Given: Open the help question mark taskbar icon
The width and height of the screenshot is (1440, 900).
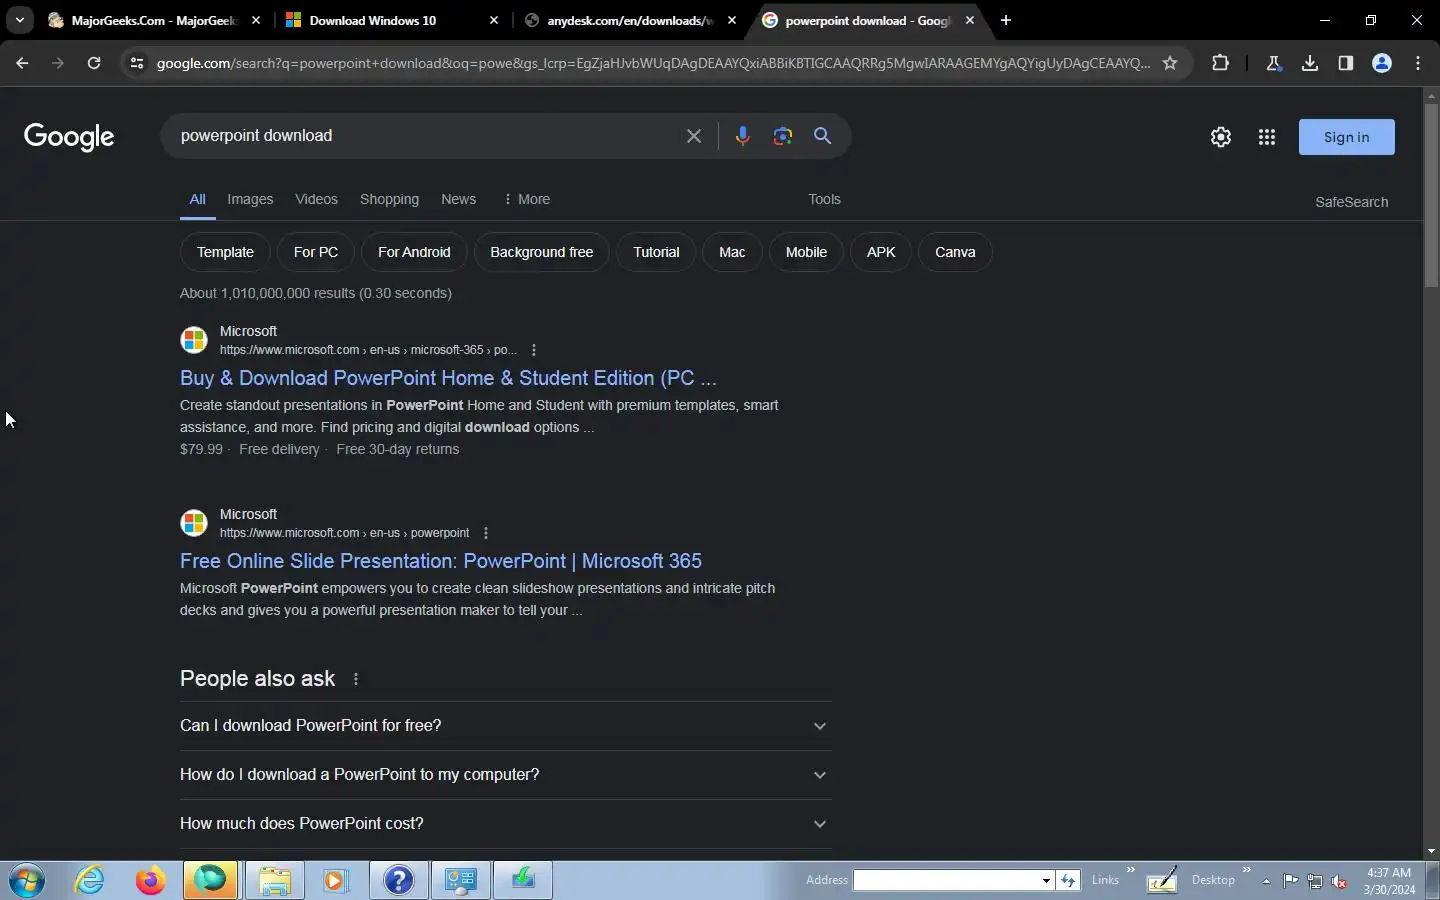Looking at the screenshot, I should coord(398,880).
